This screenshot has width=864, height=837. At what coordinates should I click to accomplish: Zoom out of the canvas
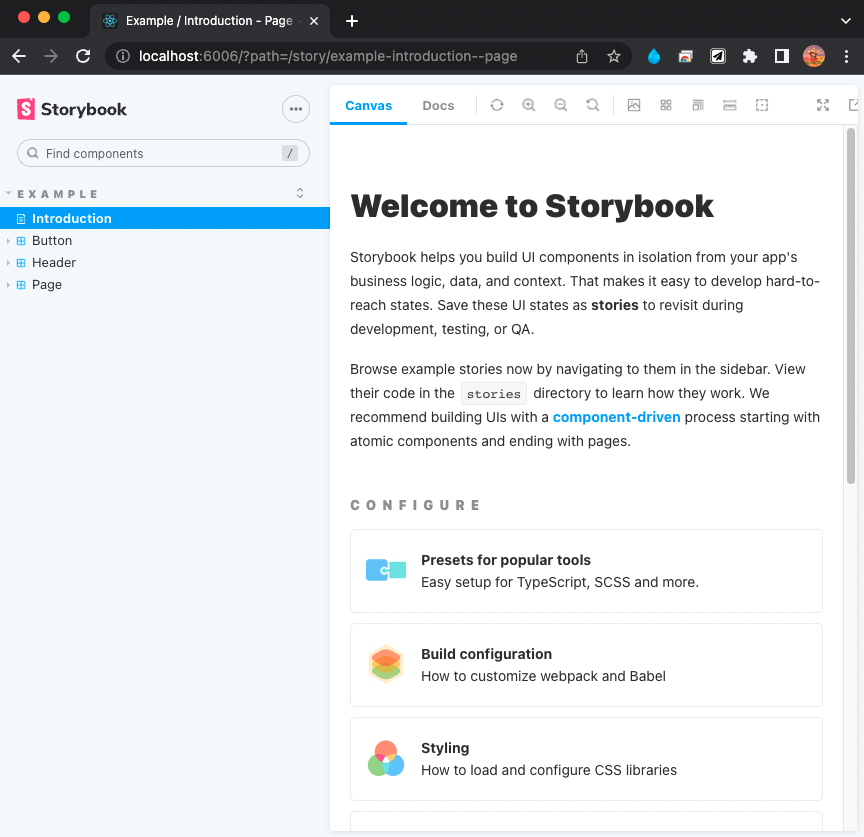[560, 105]
